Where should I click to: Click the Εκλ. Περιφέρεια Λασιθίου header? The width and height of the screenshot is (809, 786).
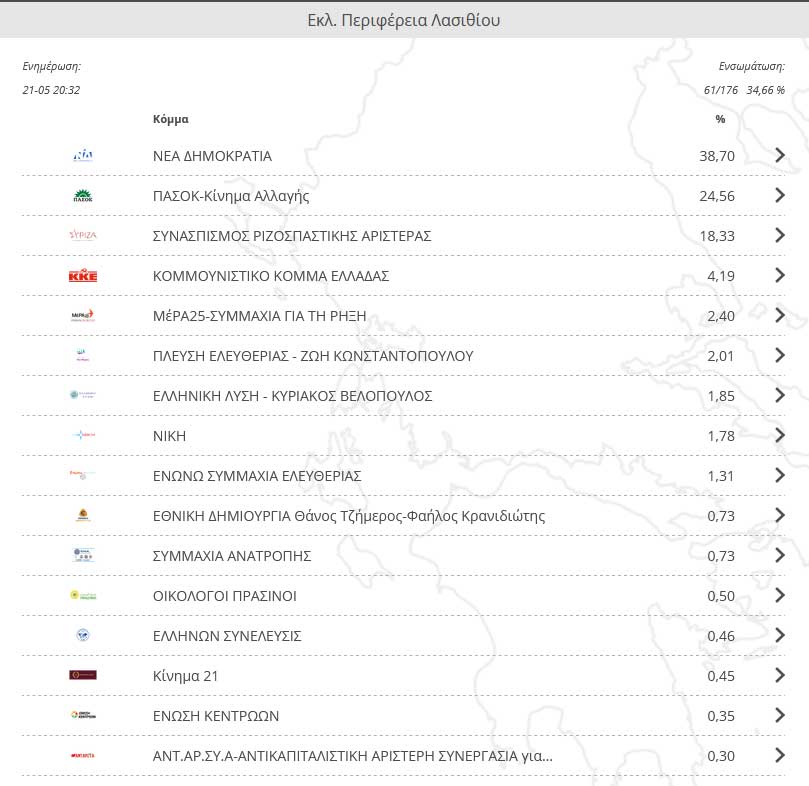(404, 20)
